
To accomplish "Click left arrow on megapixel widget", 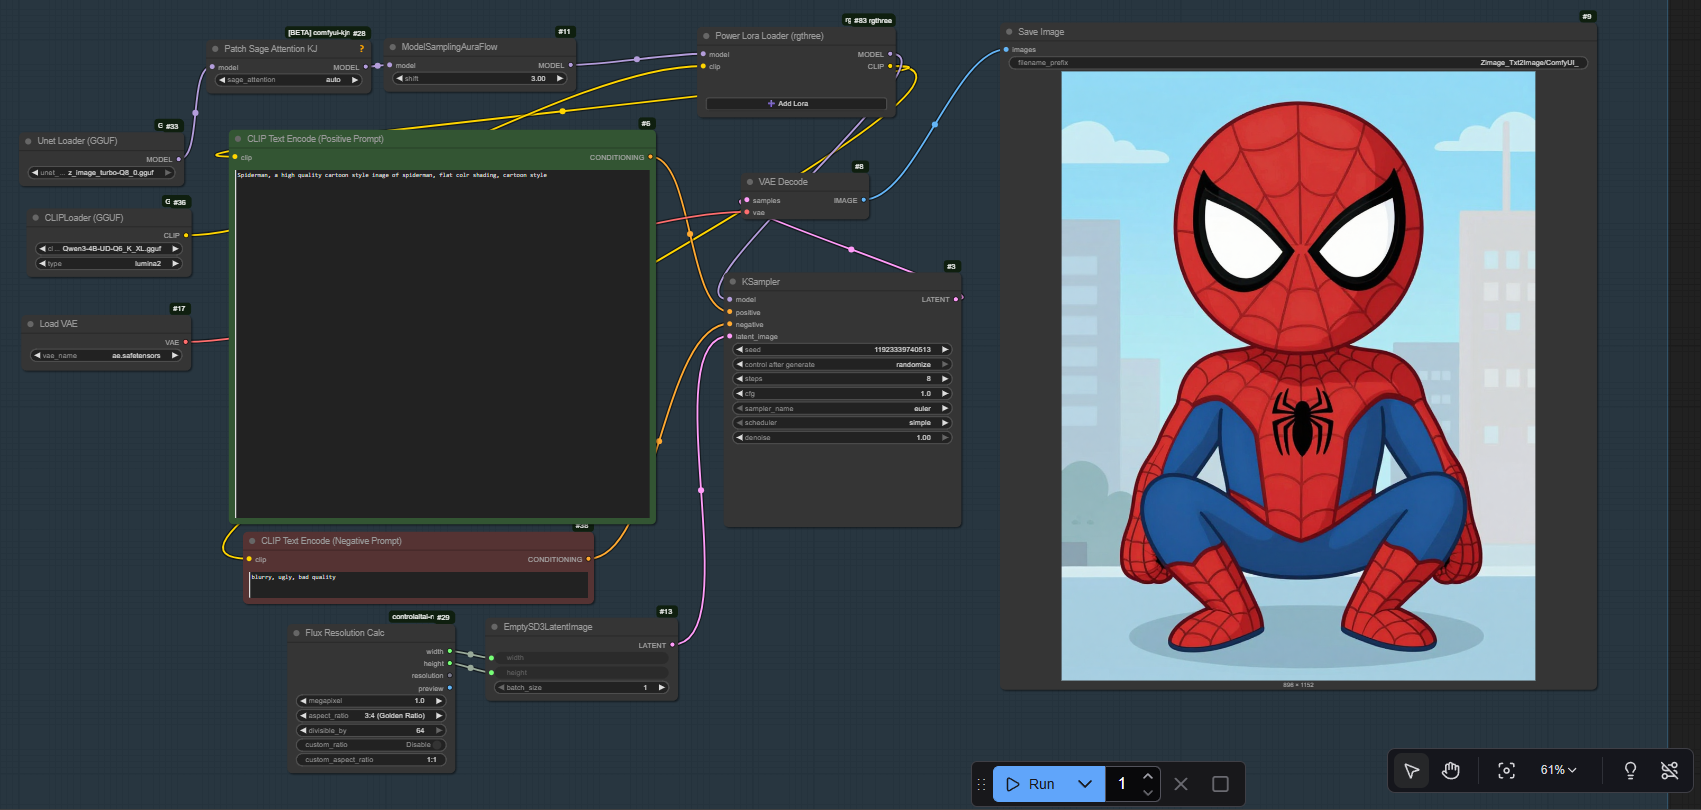I will [x=304, y=701].
